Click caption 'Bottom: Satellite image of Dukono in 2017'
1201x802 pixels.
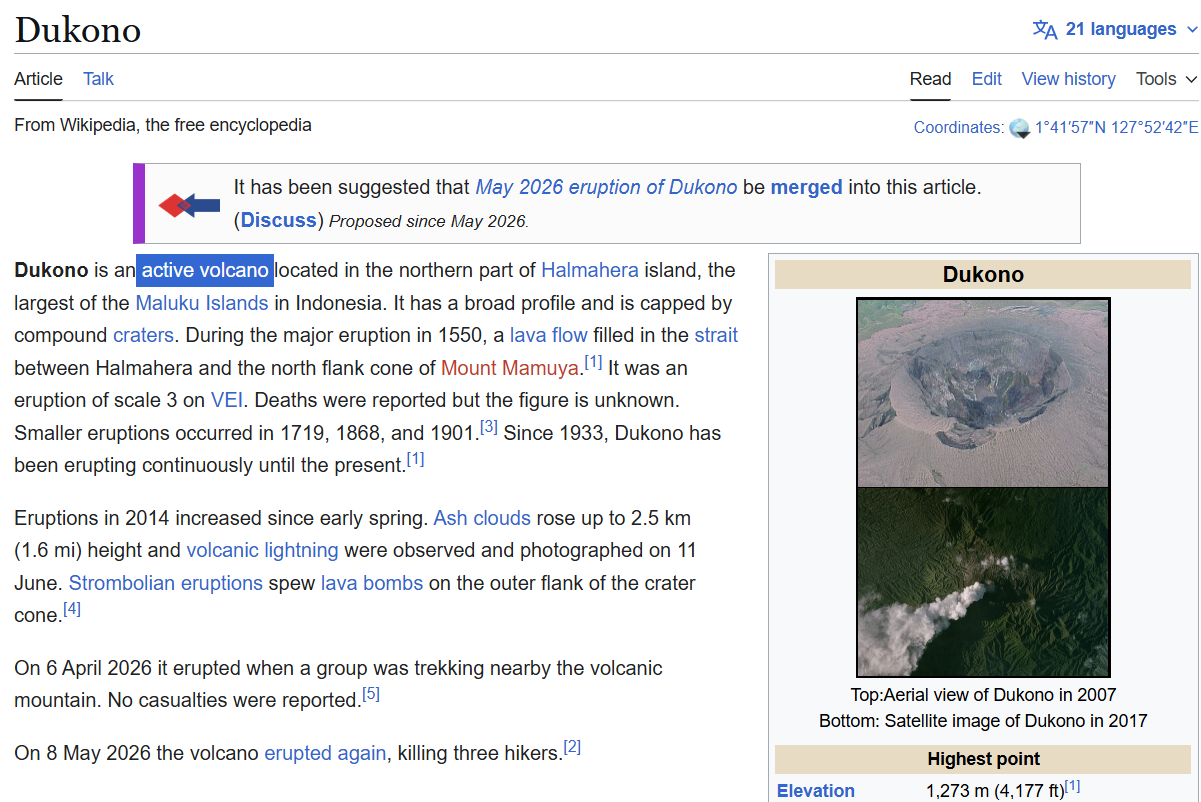point(983,720)
